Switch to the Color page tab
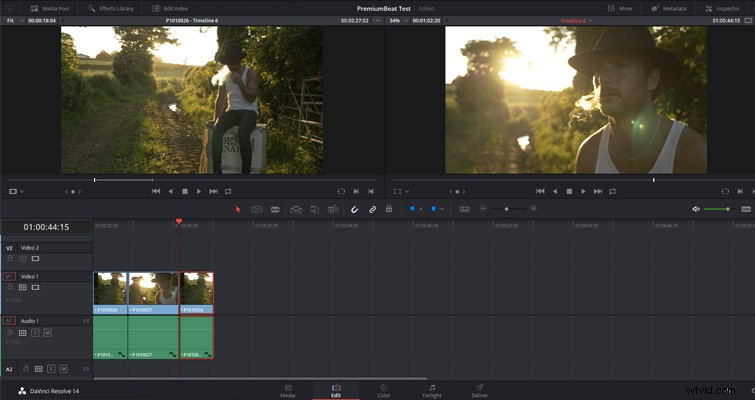755x400 pixels. (x=384, y=391)
